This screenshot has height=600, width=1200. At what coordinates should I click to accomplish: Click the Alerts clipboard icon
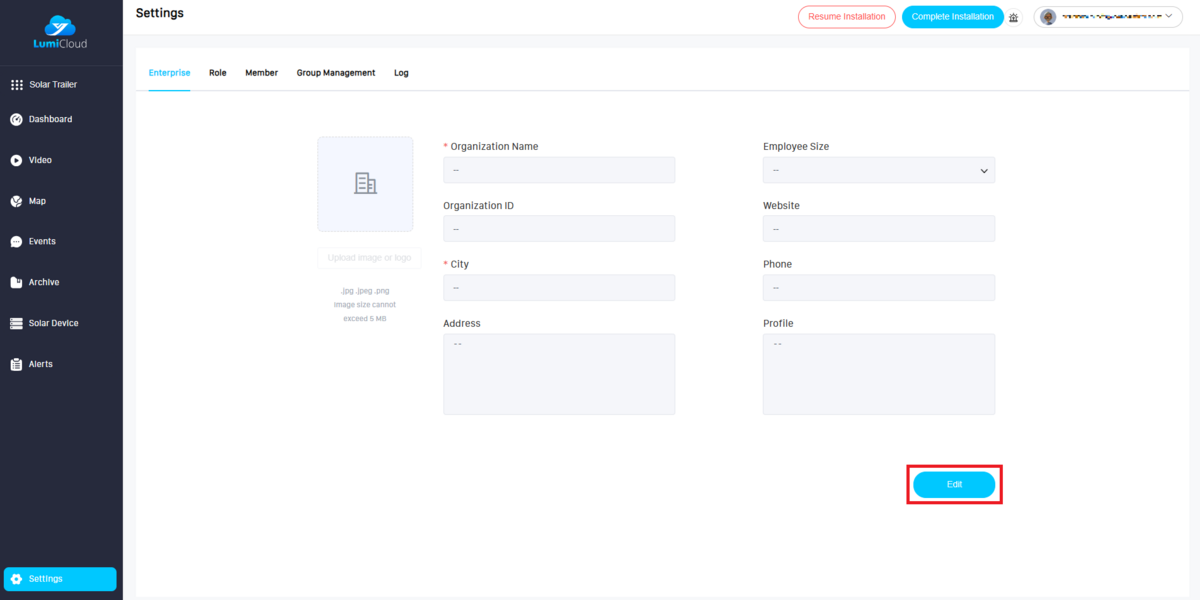[16, 365]
